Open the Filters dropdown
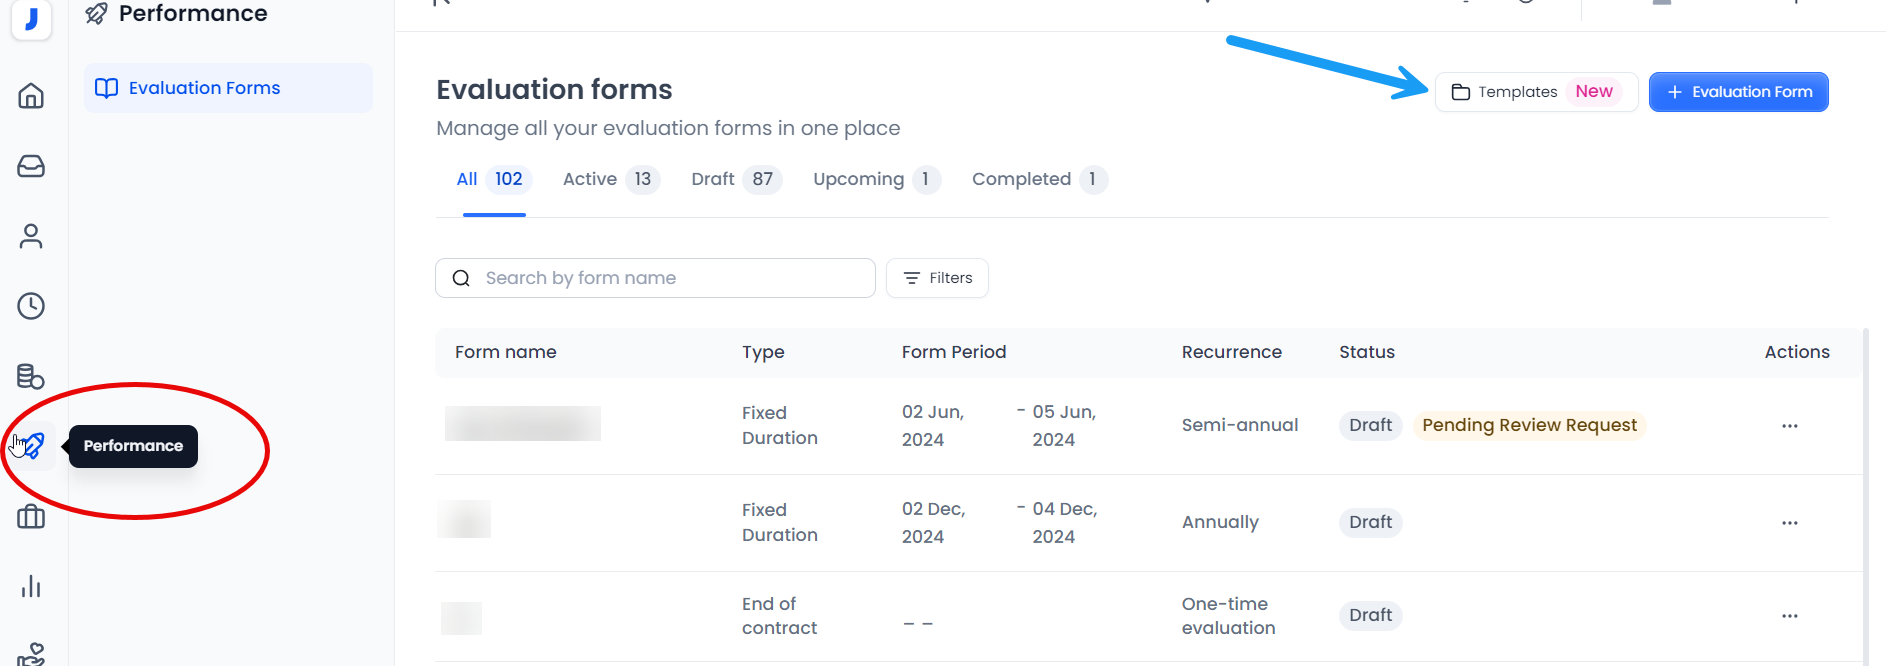Viewport: 1886px width, 666px height. click(937, 278)
